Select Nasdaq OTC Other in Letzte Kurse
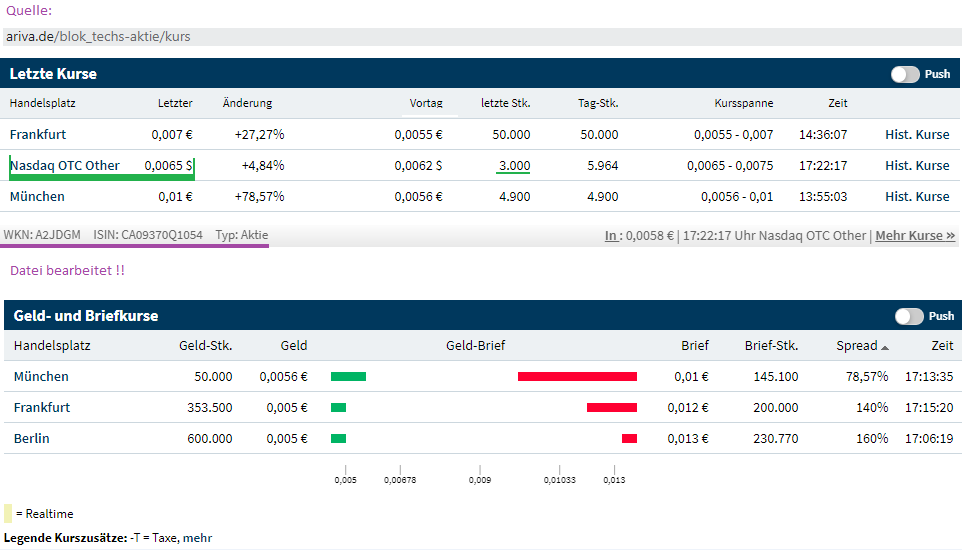This screenshot has height=550, width=962. click(65, 166)
